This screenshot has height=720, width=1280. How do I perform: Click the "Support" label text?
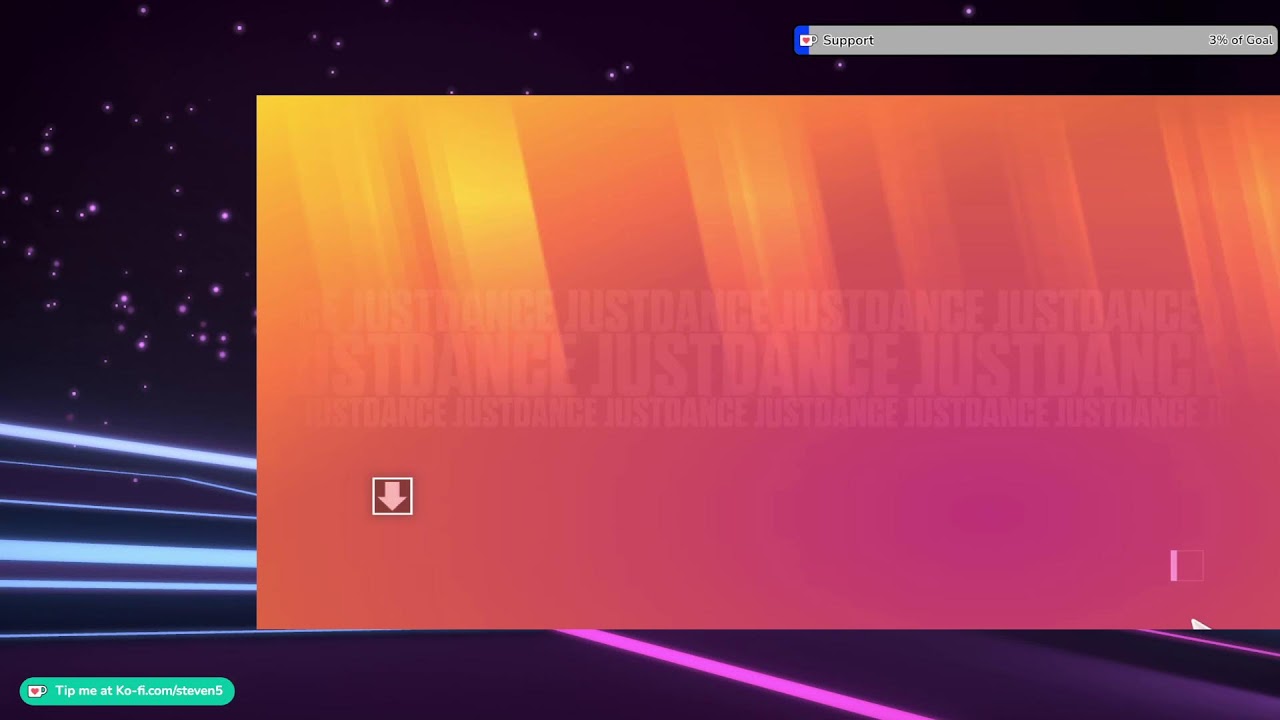(848, 40)
